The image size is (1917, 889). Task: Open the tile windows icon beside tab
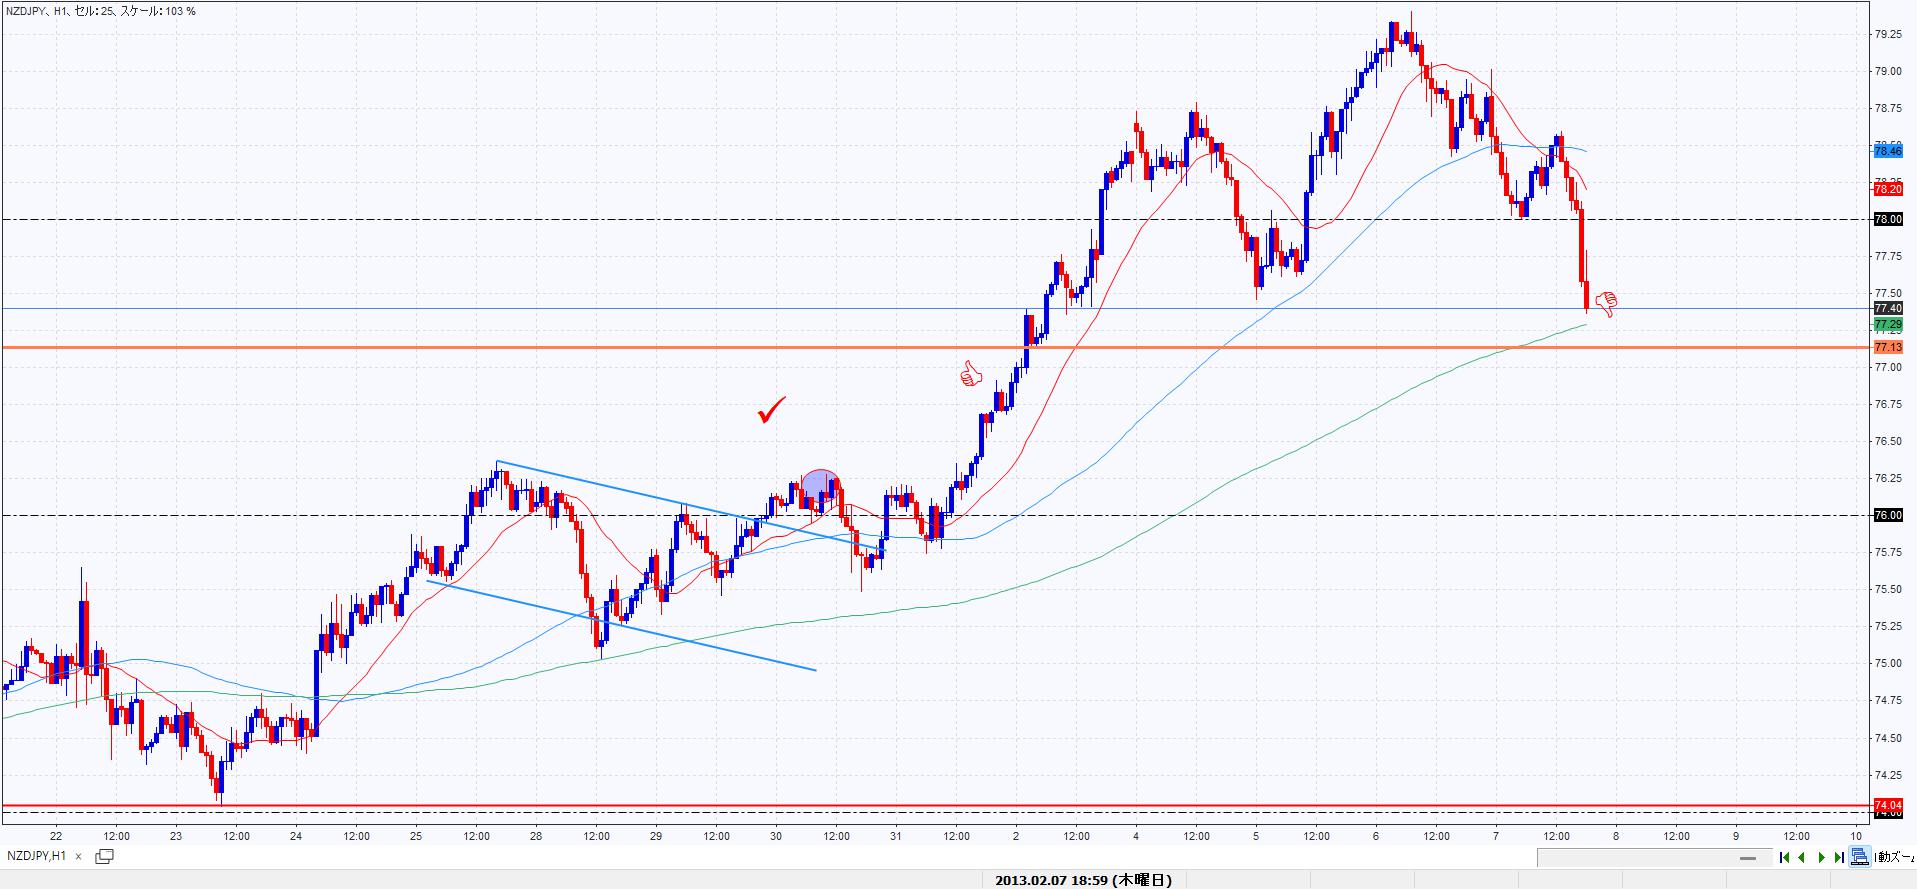[x=104, y=856]
